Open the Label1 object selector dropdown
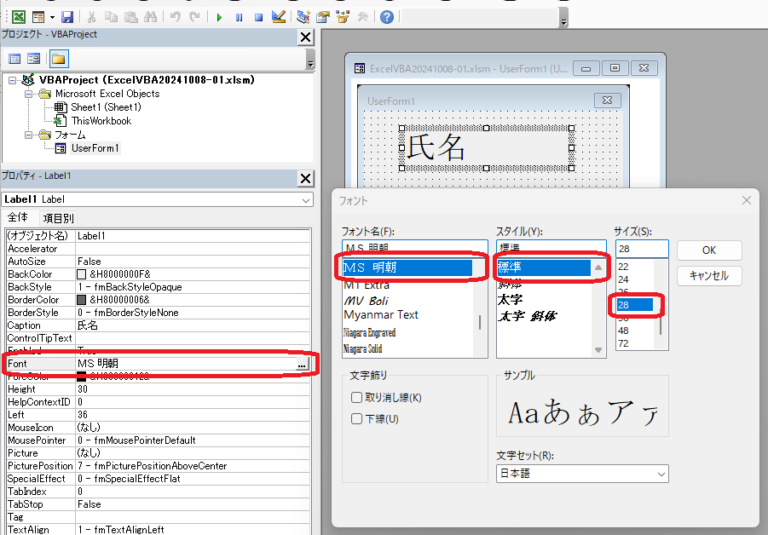Viewport: 768px width, 535px height. tap(306, 200)
